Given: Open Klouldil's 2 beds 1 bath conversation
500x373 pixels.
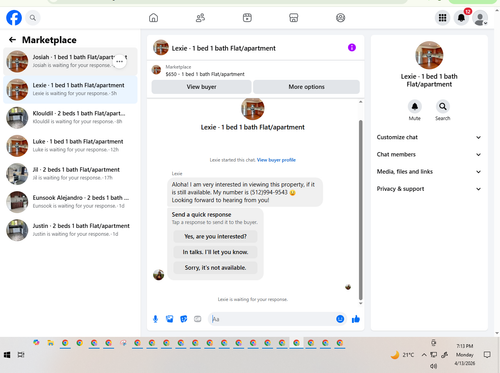Looking at the screenshot, I should click(70, 117).
